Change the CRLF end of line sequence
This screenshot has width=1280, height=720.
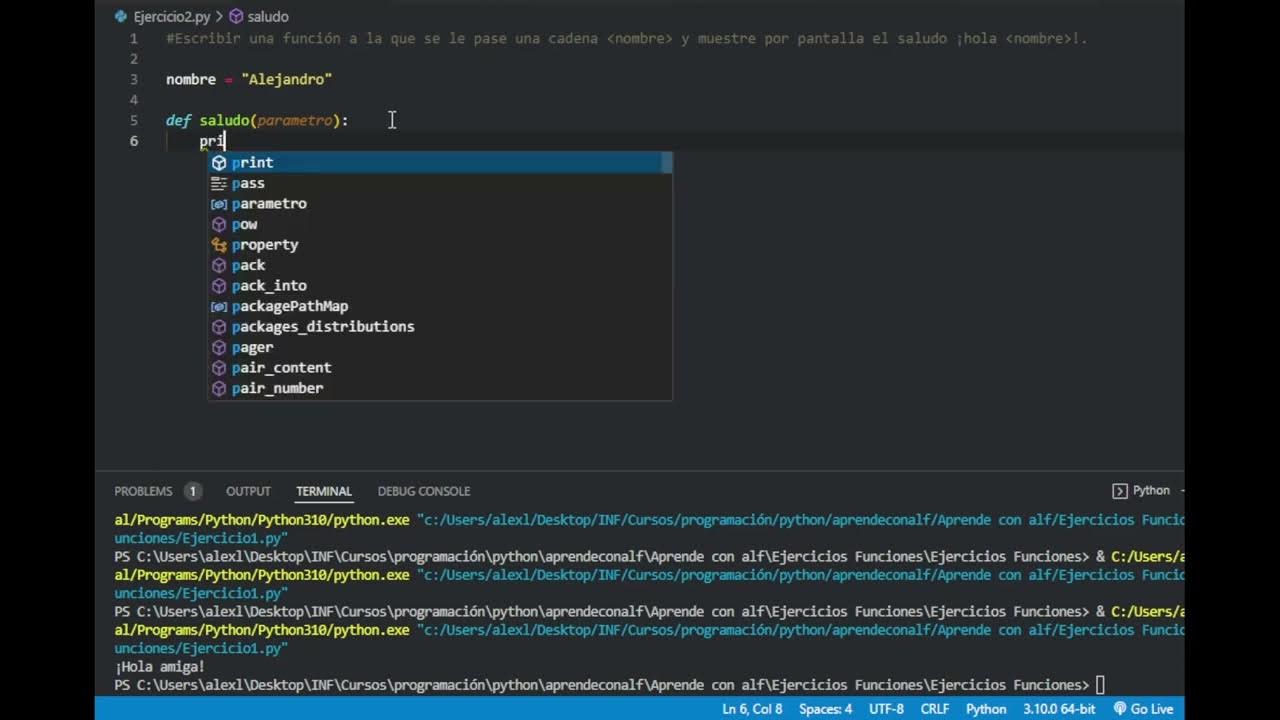tap(935, 709)
